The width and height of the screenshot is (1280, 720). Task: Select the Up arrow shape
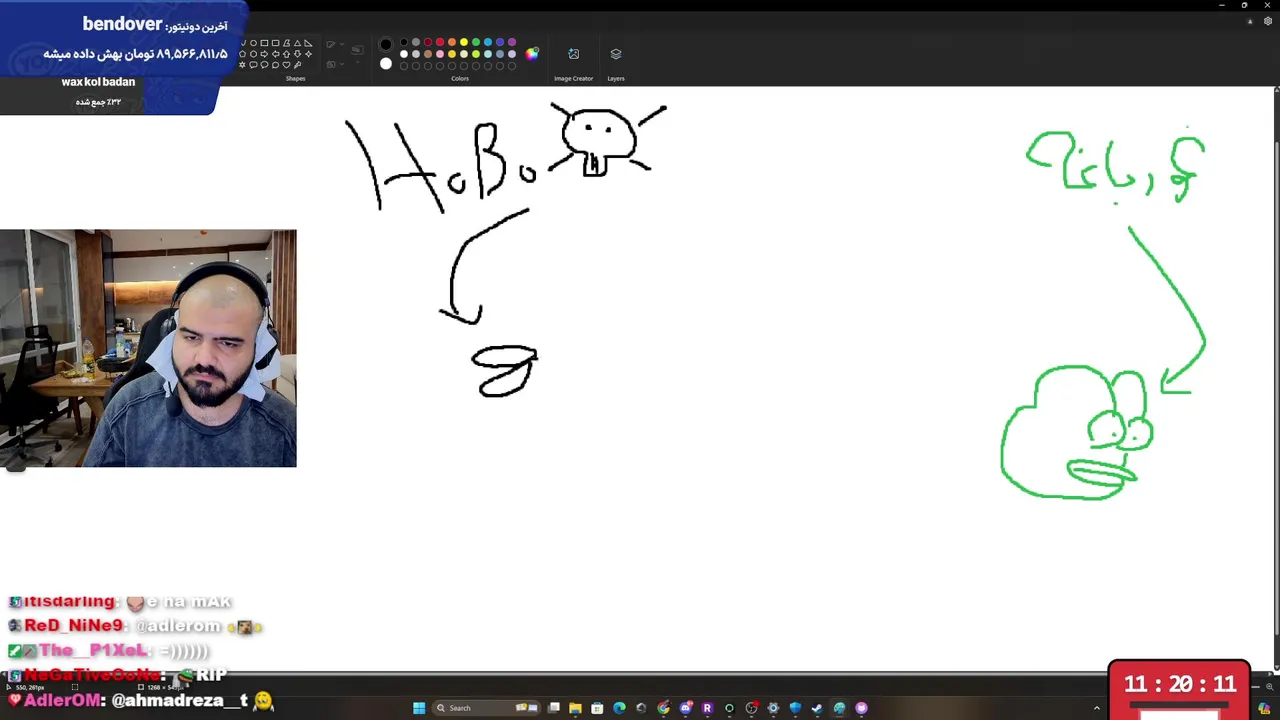(x=286, y=54)
